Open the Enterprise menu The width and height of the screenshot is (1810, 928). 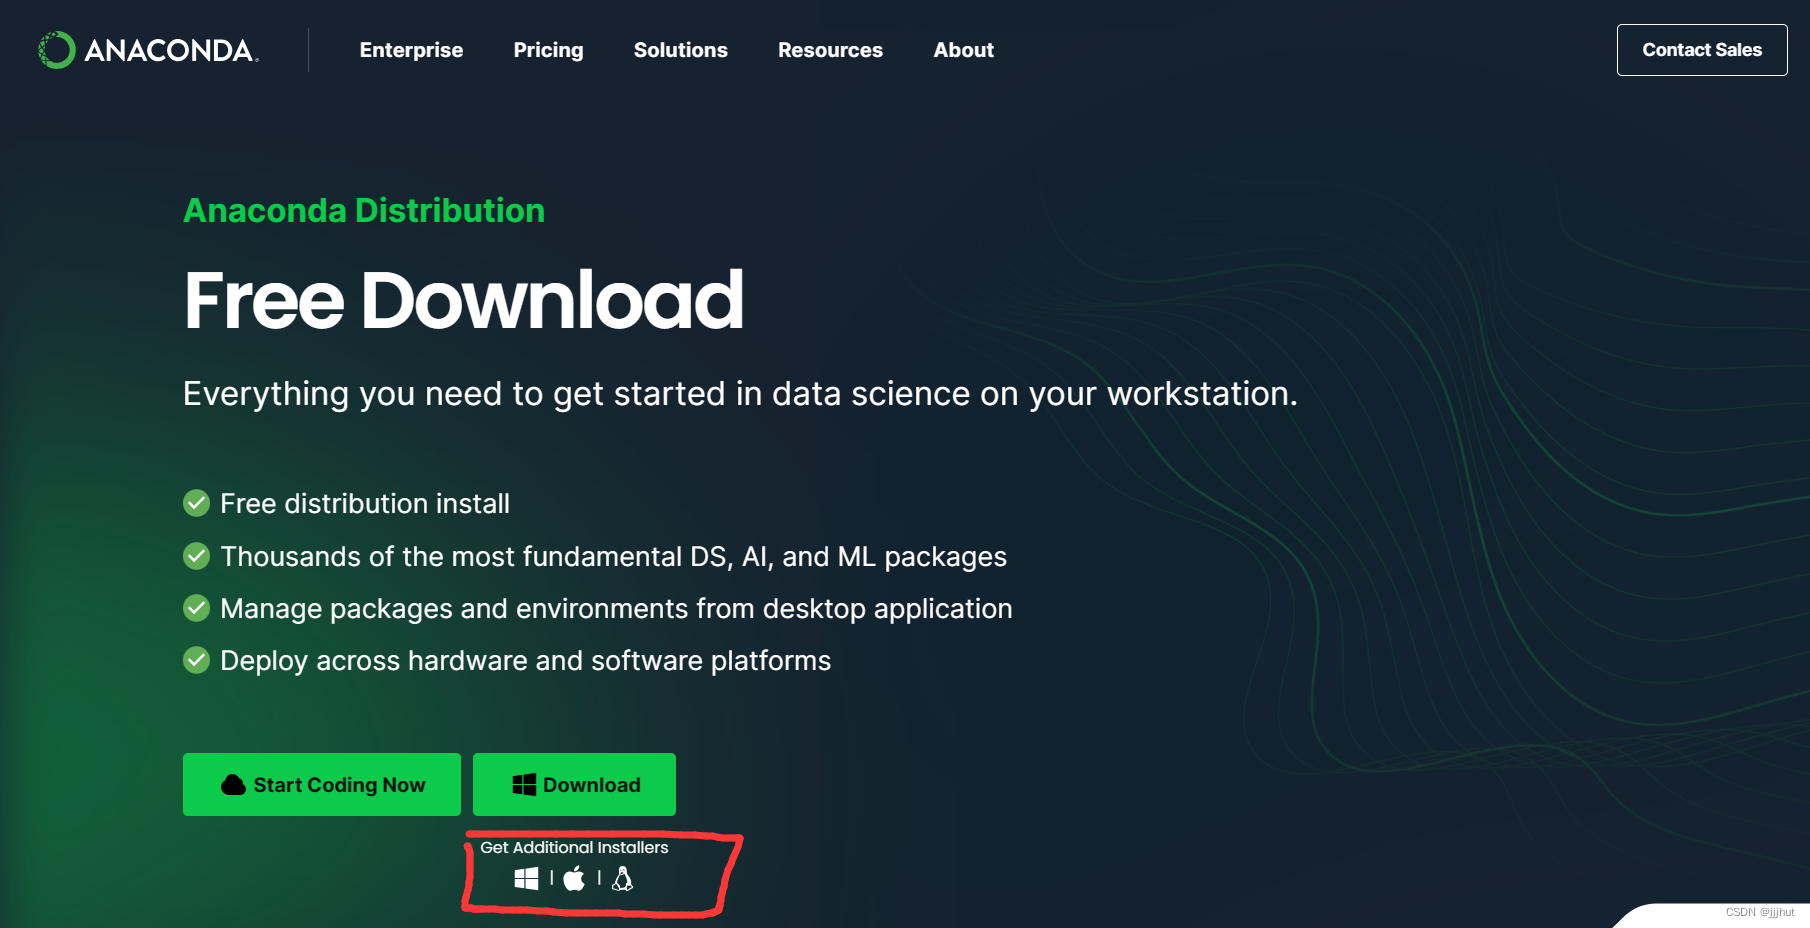[x=411, y=50]
